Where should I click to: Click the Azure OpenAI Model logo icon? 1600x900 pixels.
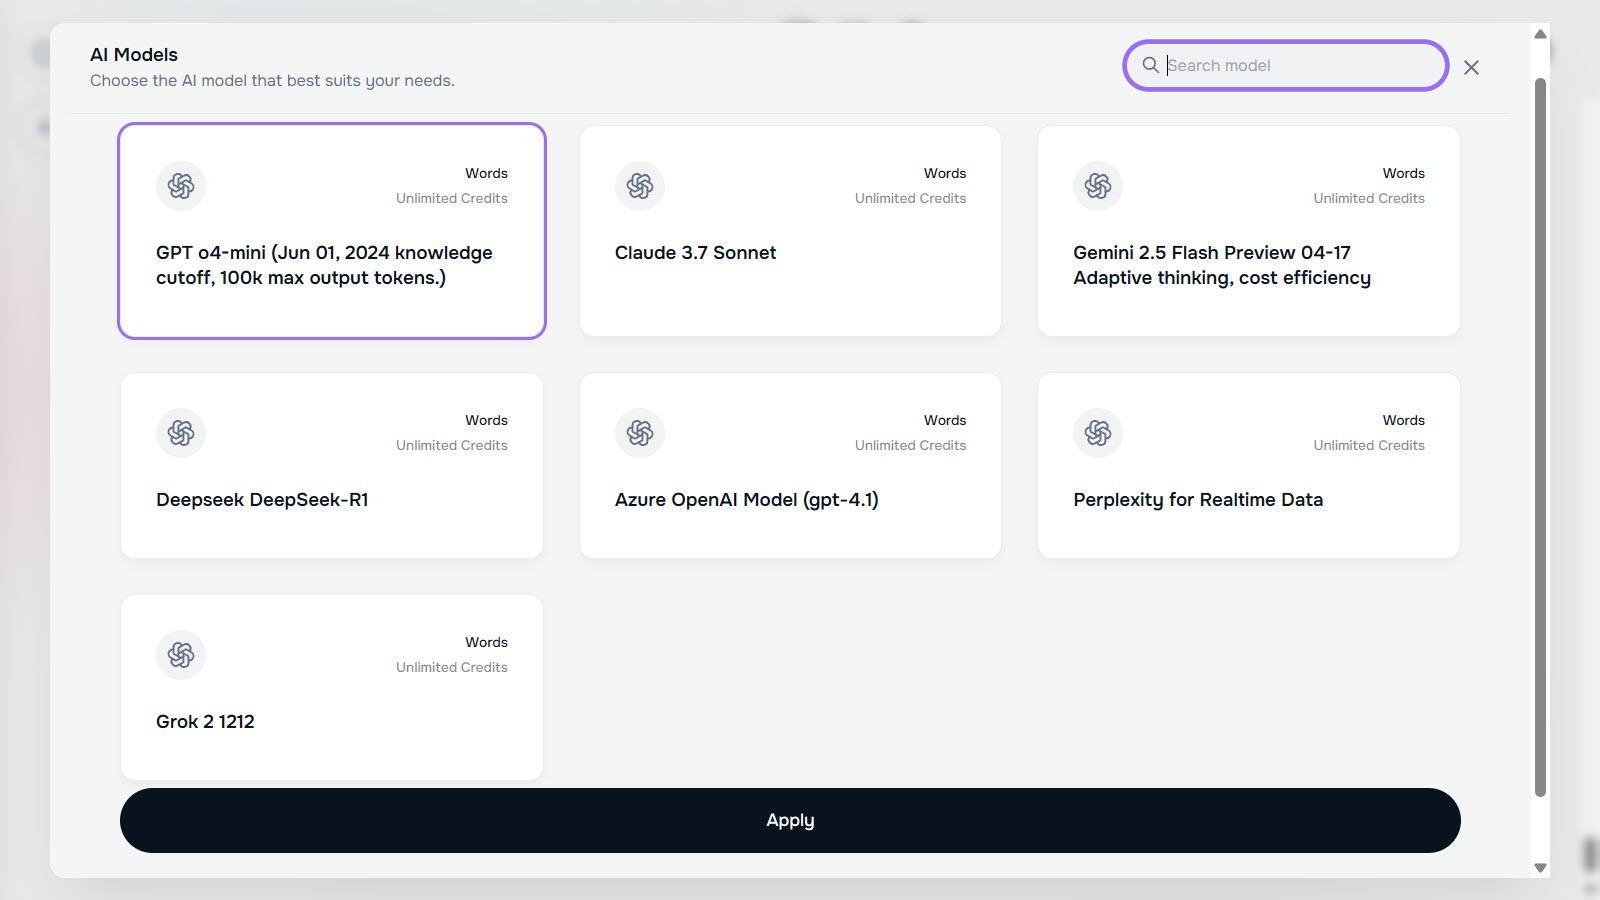(640, 433)
